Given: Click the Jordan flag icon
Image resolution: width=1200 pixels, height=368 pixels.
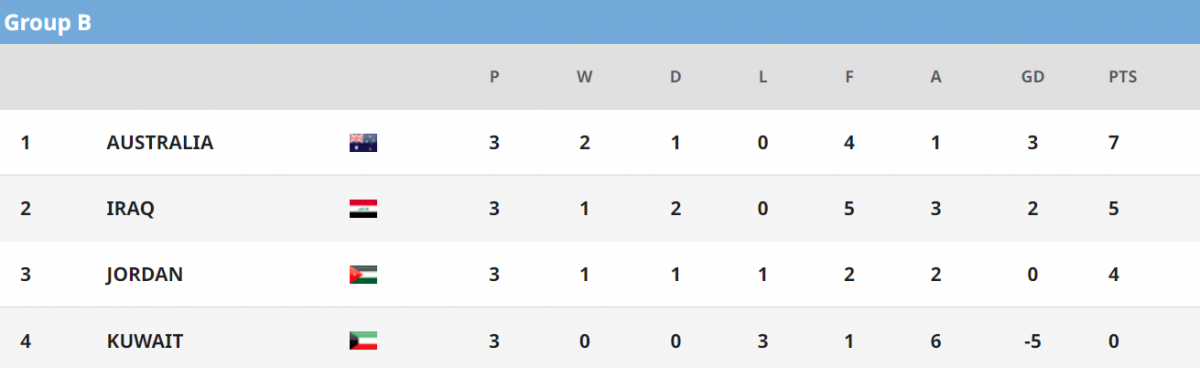Looking at the screenshot, I should [363, 274].
